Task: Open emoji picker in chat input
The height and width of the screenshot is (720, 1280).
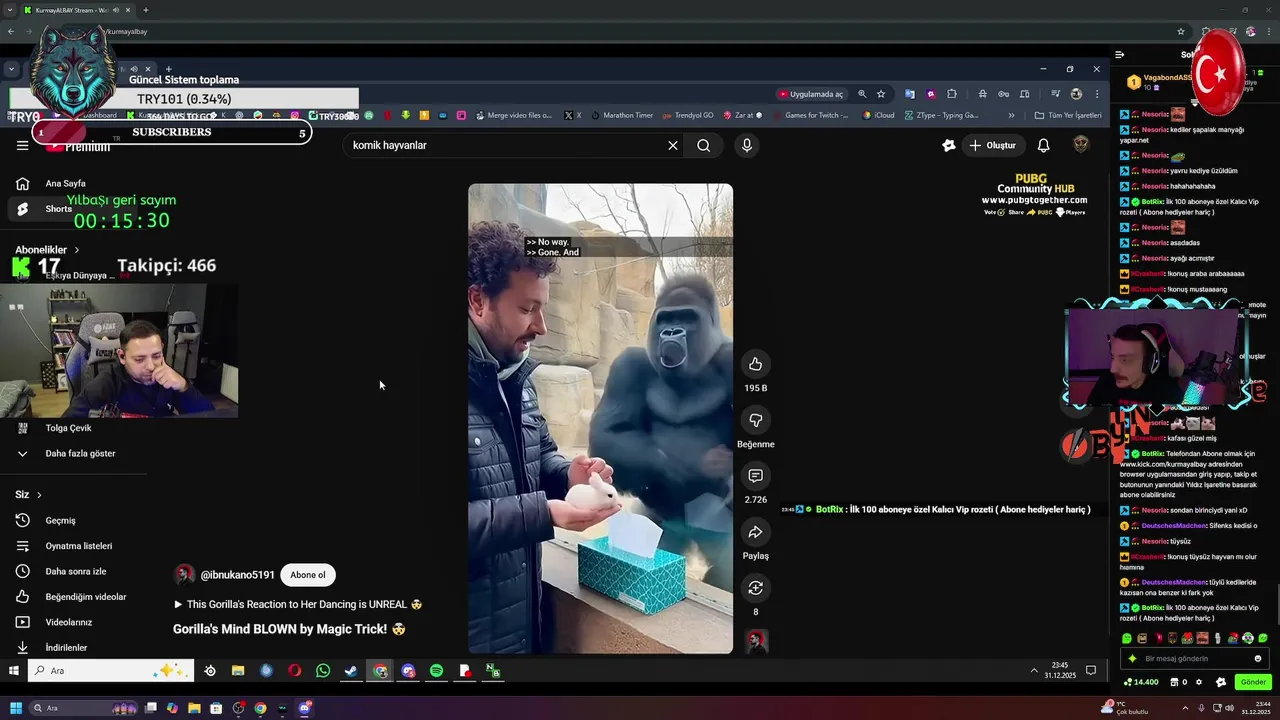Action: pyautogui.click(x=1258, y=659)
